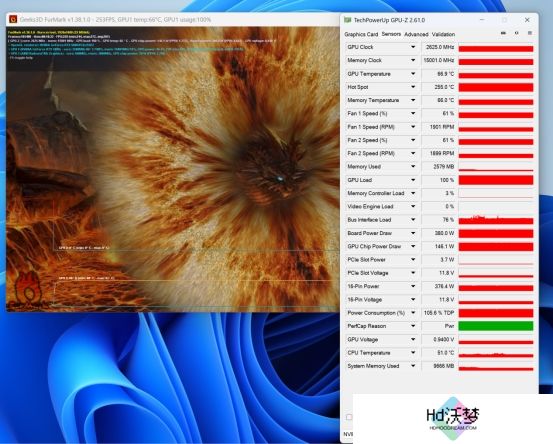Open the GPU Temperature dropdown arrow

413,74
